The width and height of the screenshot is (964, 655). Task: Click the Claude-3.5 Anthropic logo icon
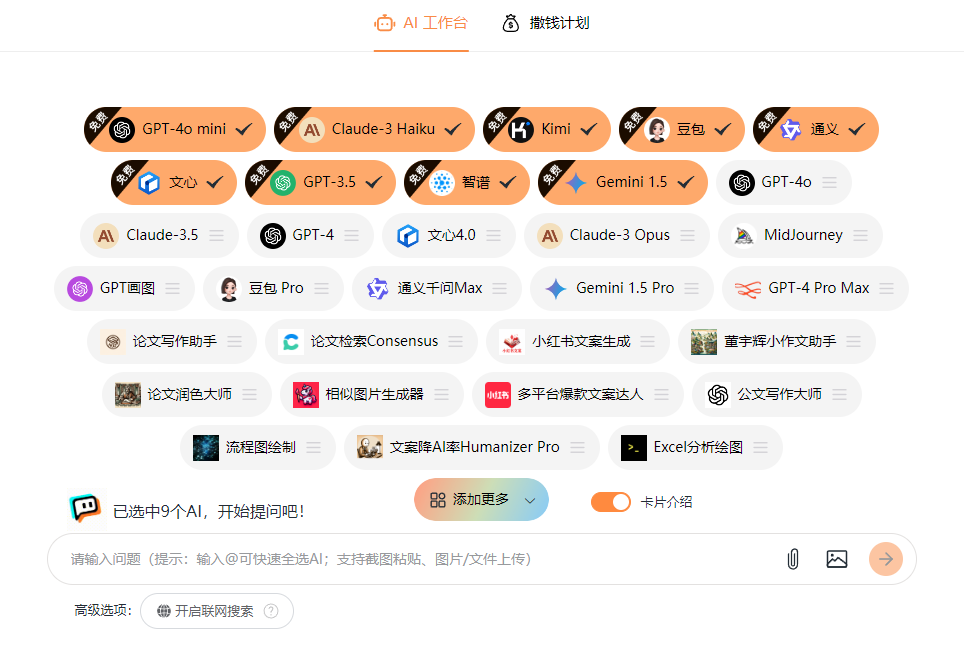(x=106, y=236)
